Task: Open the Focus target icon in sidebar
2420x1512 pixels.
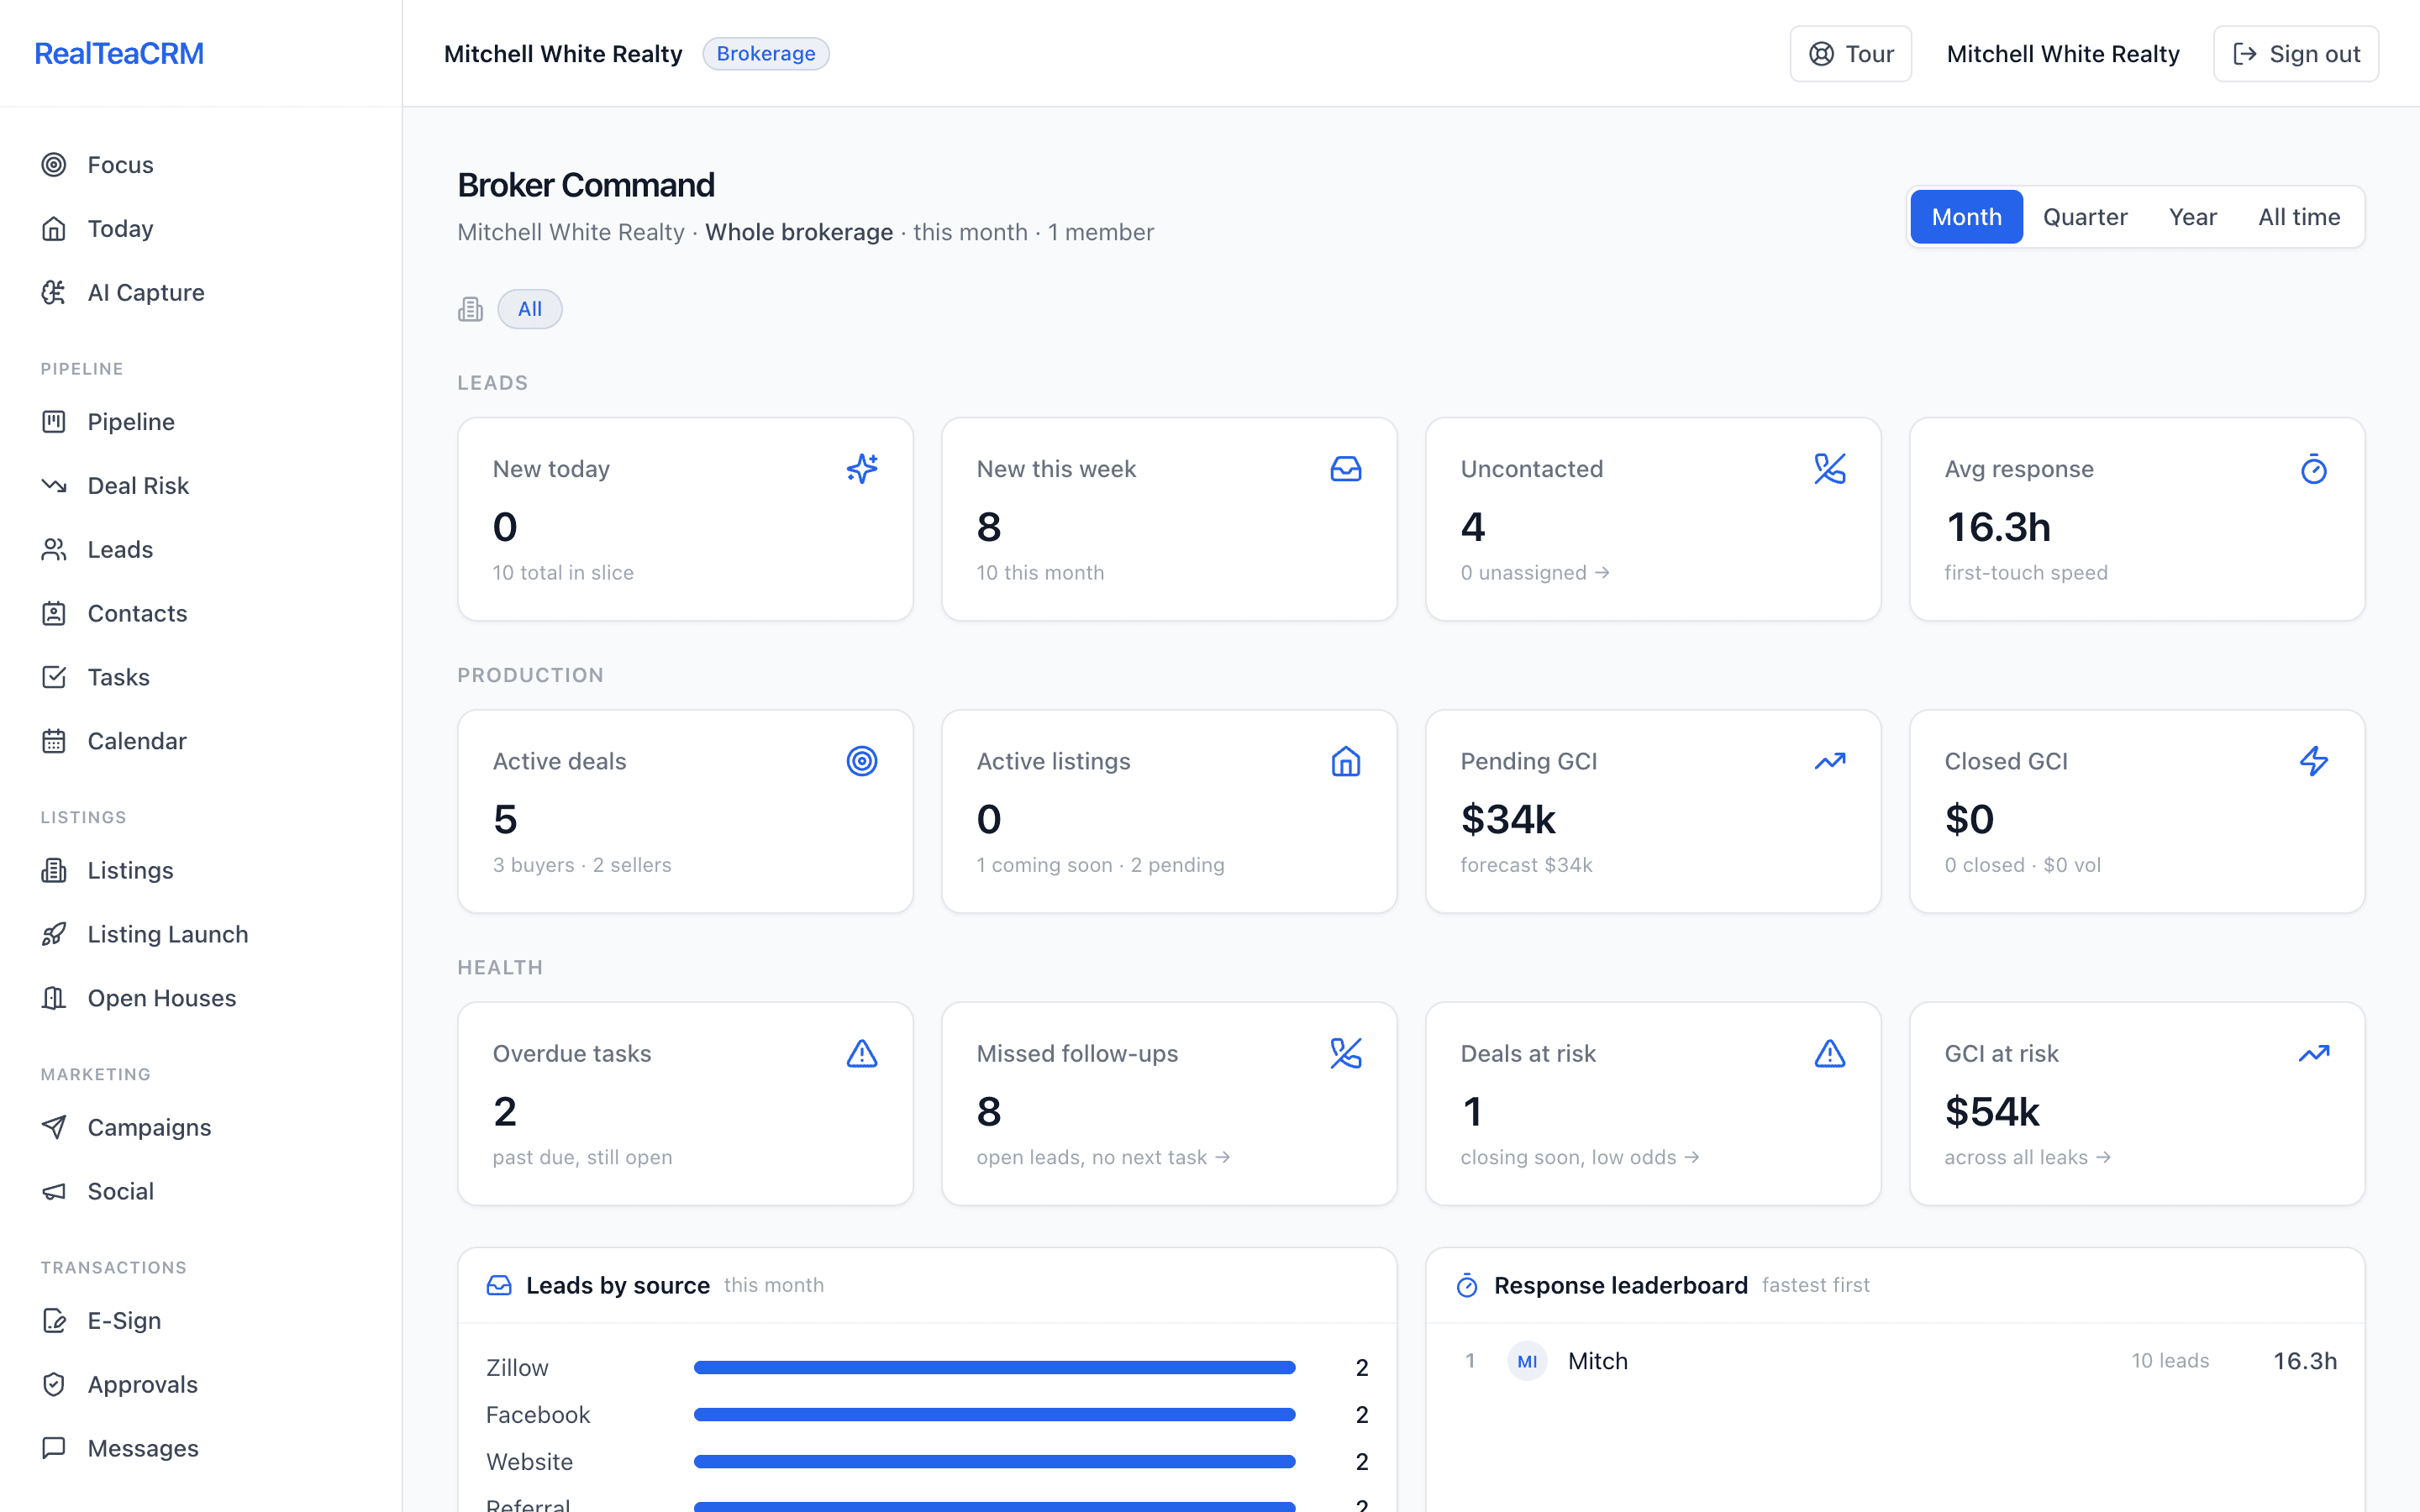Action: click(54, 165)
